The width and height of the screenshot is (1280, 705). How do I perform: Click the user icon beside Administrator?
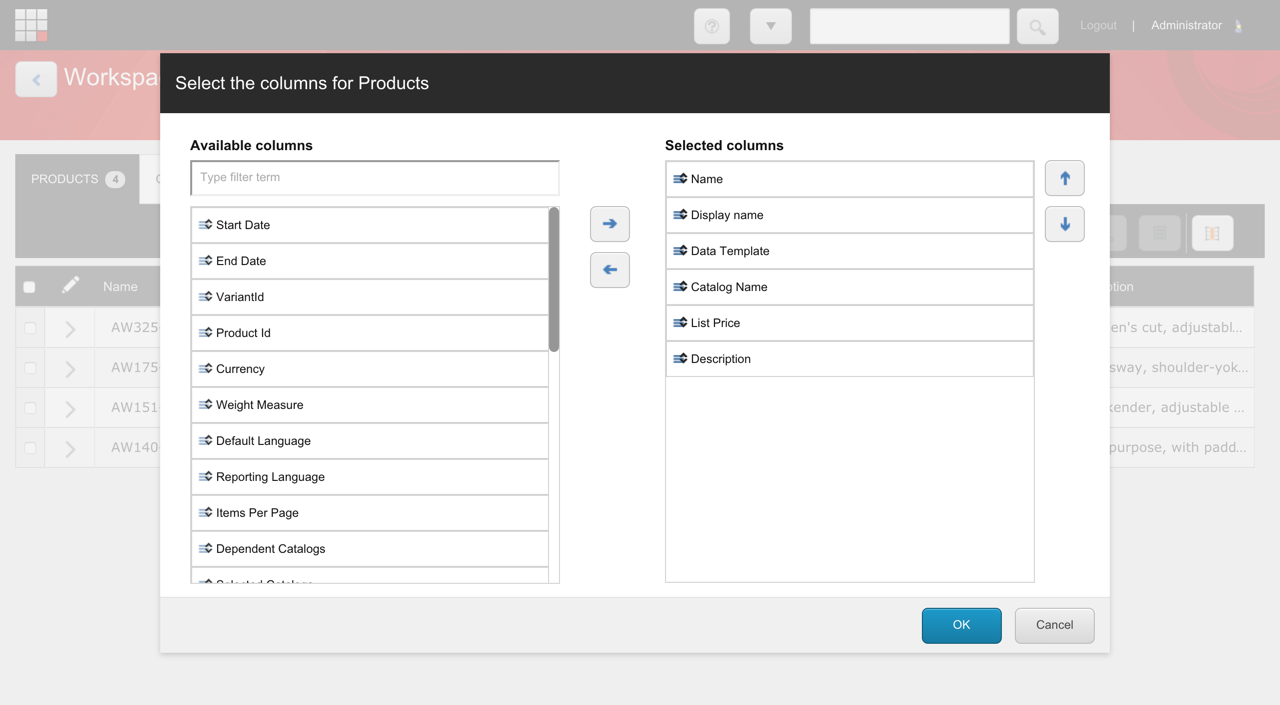click(x=1239, y=26)
